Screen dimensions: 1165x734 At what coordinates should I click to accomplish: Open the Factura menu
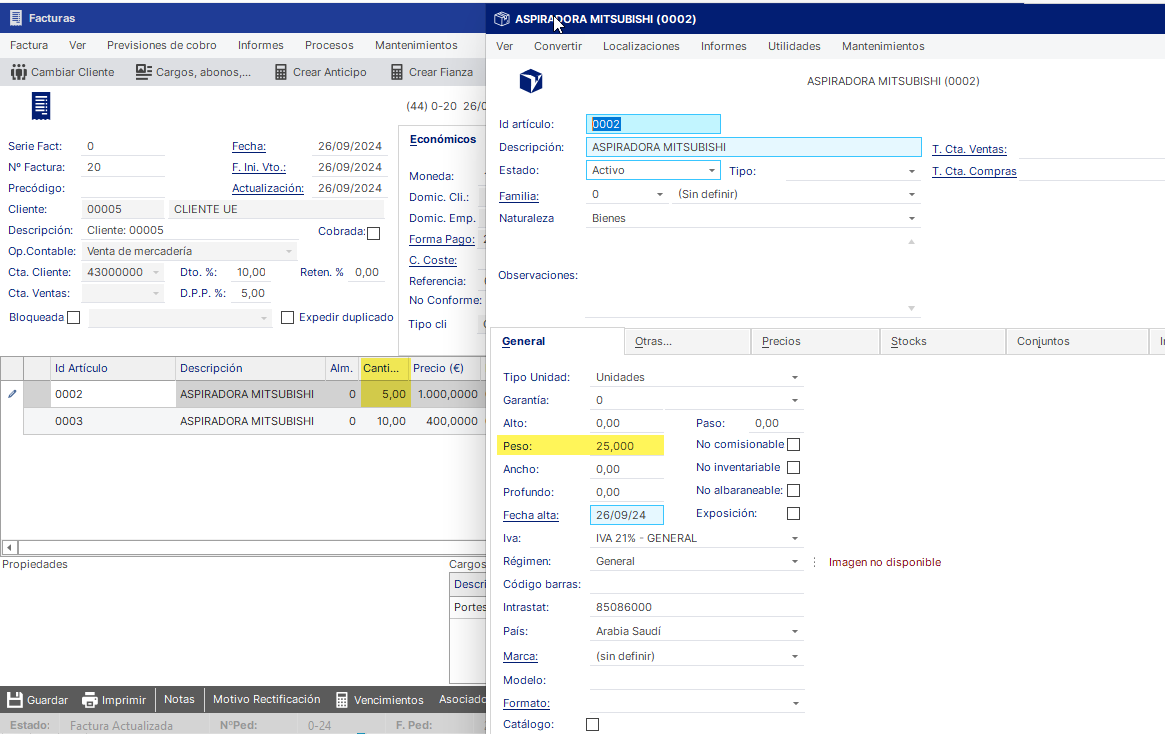[x=29, y=45]
